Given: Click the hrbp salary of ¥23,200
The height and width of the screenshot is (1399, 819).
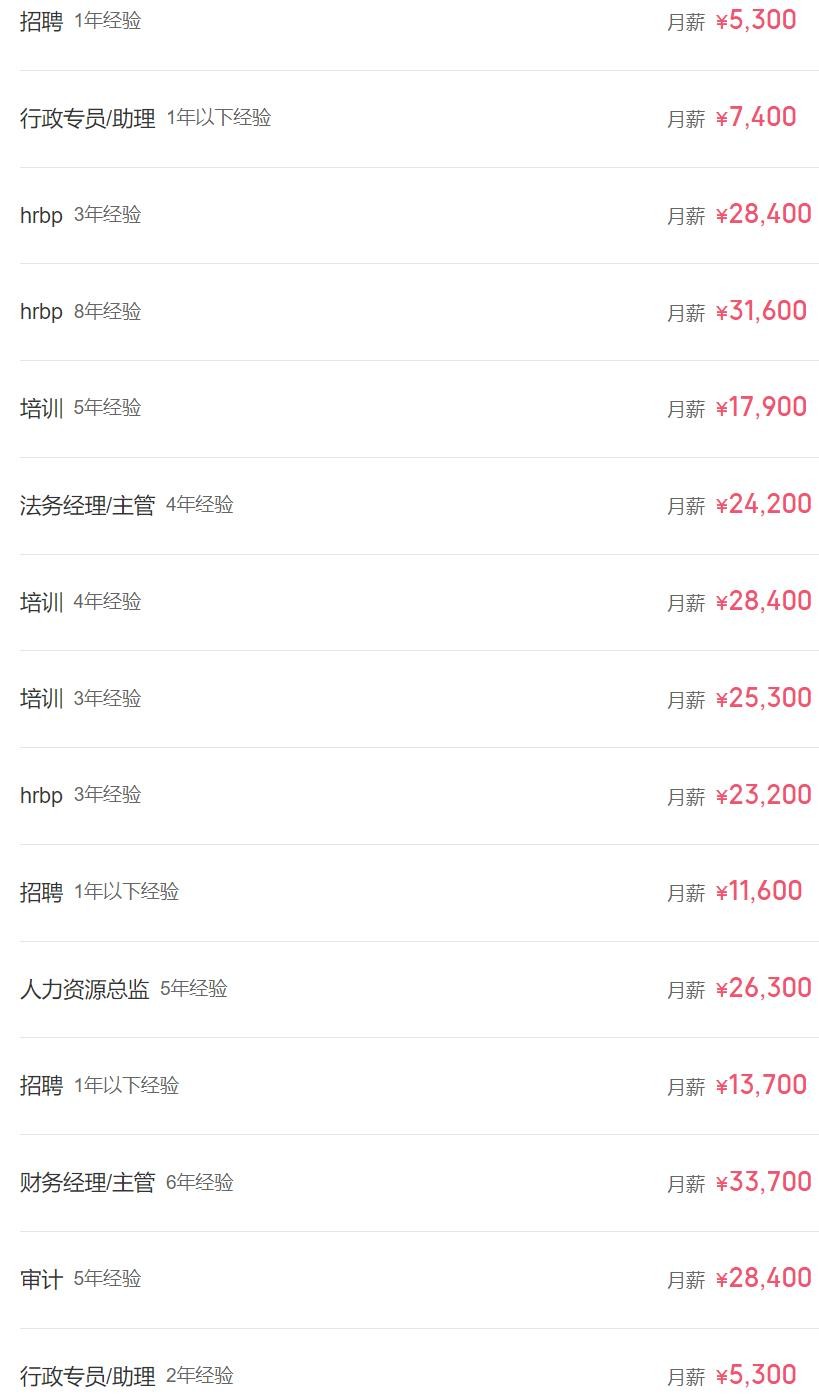Looking at the screenshot, I should [x=764, y=796].
